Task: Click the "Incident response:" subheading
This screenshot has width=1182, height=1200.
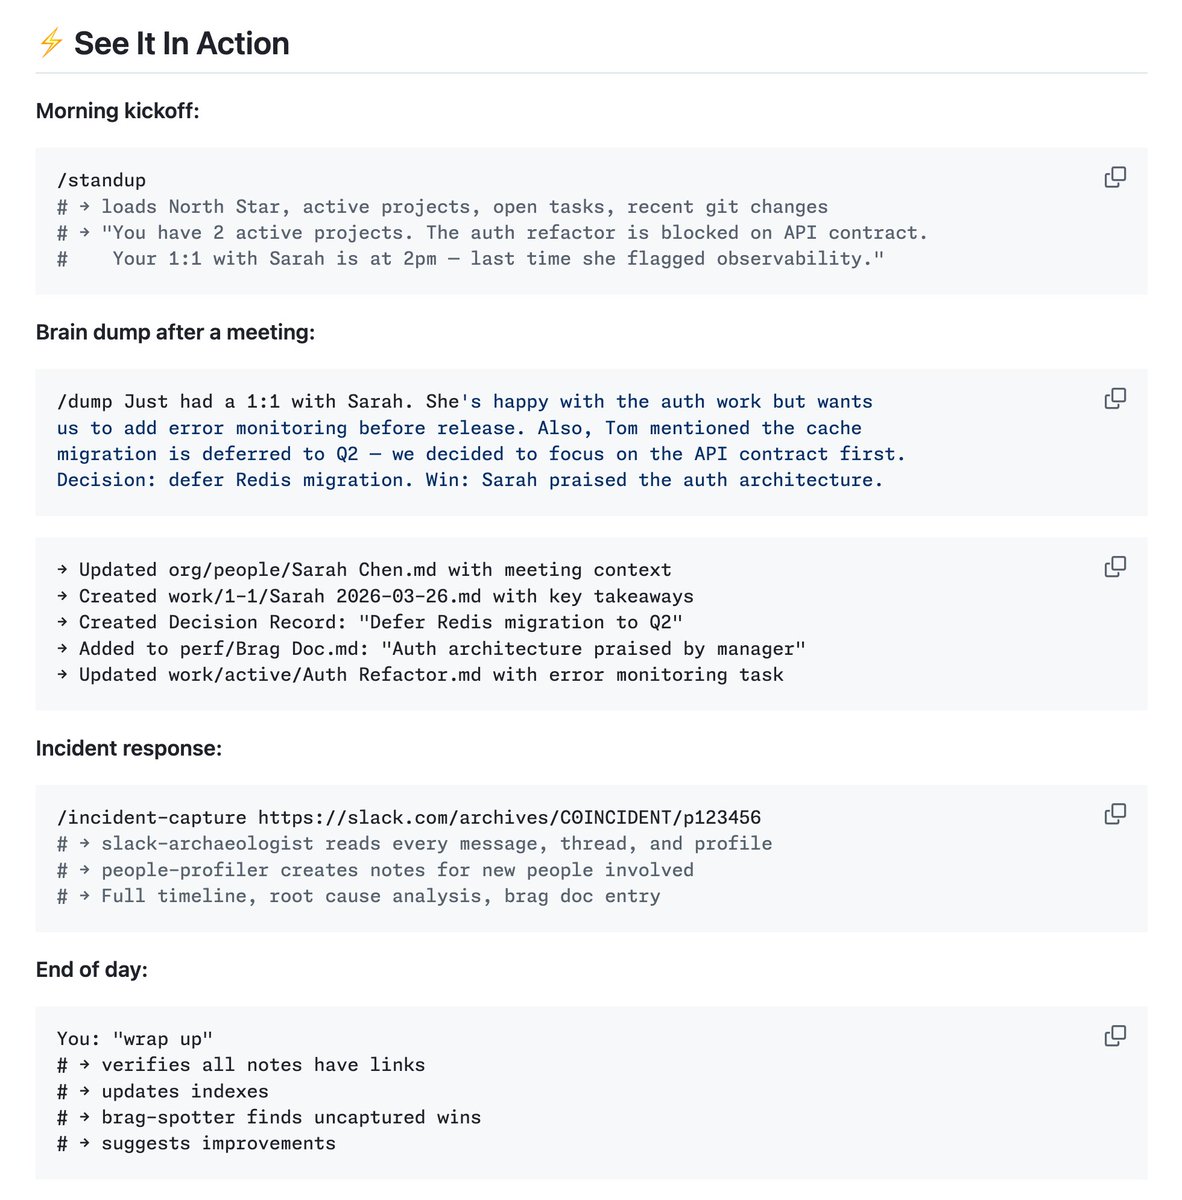Action: [128, 748]
